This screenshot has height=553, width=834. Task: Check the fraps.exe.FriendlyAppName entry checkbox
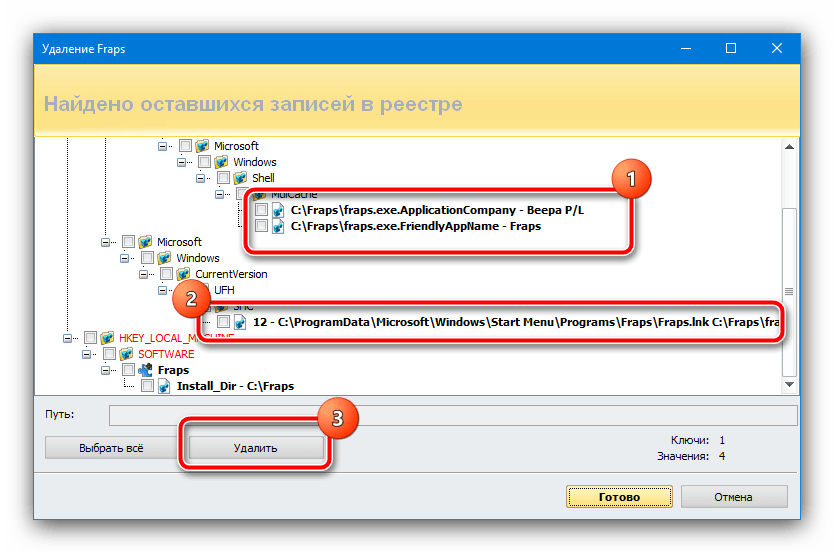(261, 227)
